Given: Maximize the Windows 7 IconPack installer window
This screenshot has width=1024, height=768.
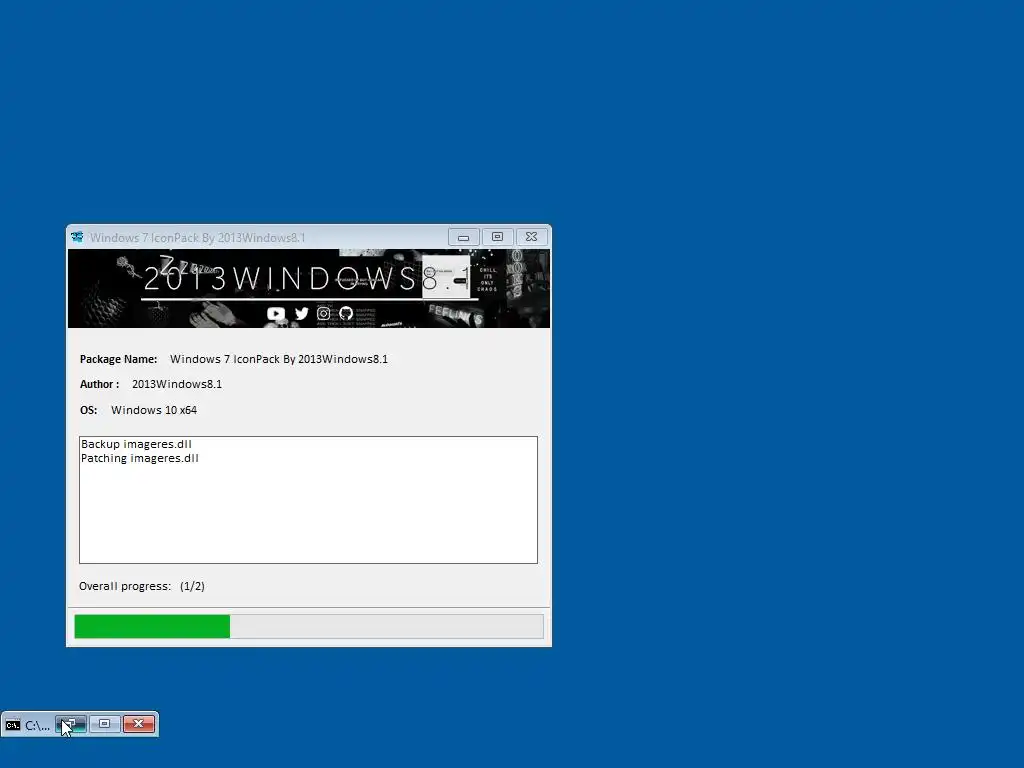Looking at the screenshot, I should [498, 237].
